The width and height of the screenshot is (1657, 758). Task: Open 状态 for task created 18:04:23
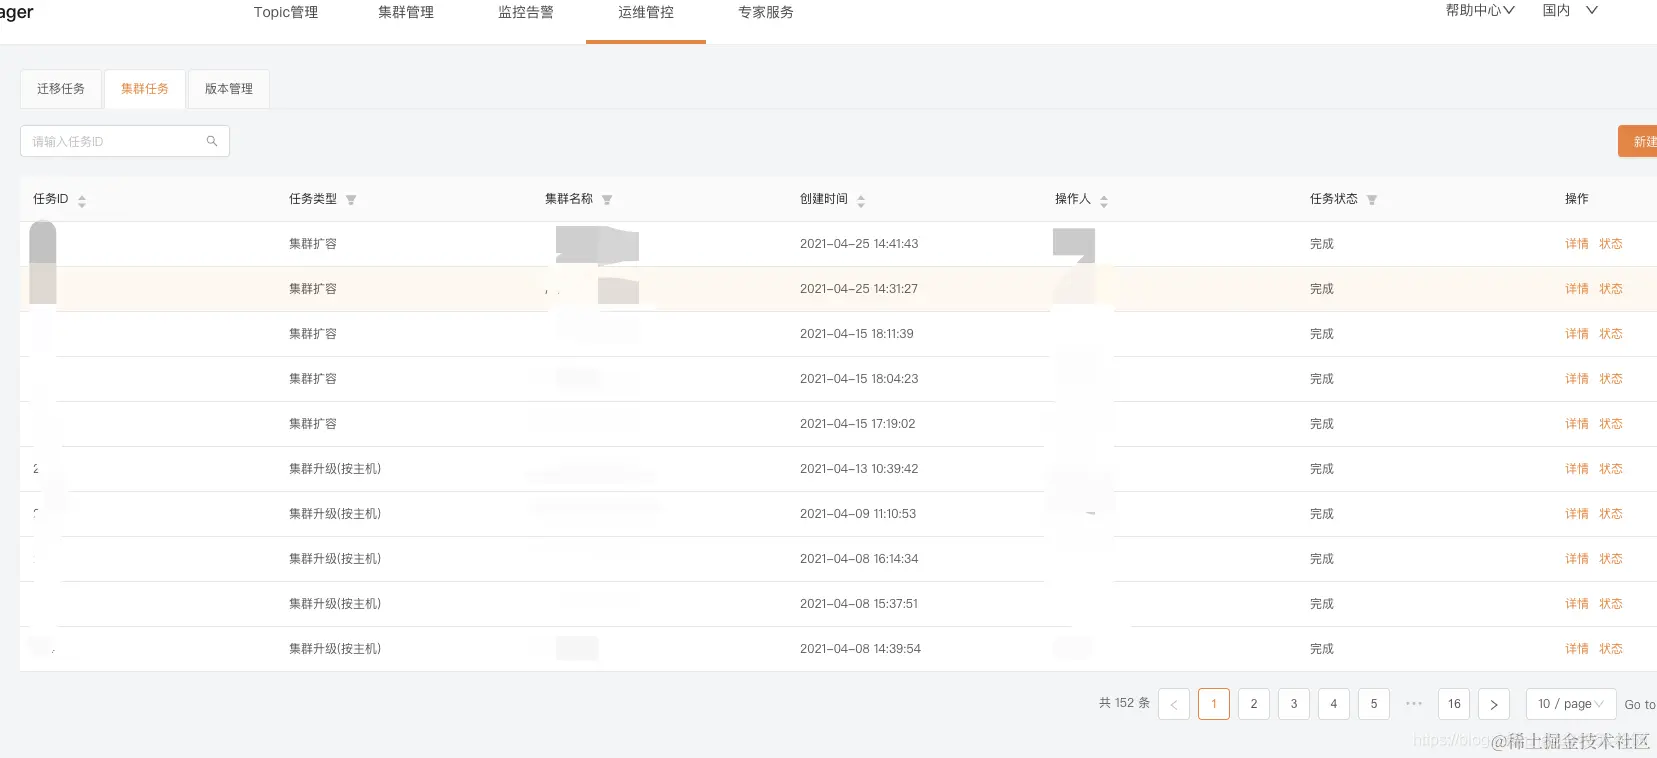(1611, 379)
